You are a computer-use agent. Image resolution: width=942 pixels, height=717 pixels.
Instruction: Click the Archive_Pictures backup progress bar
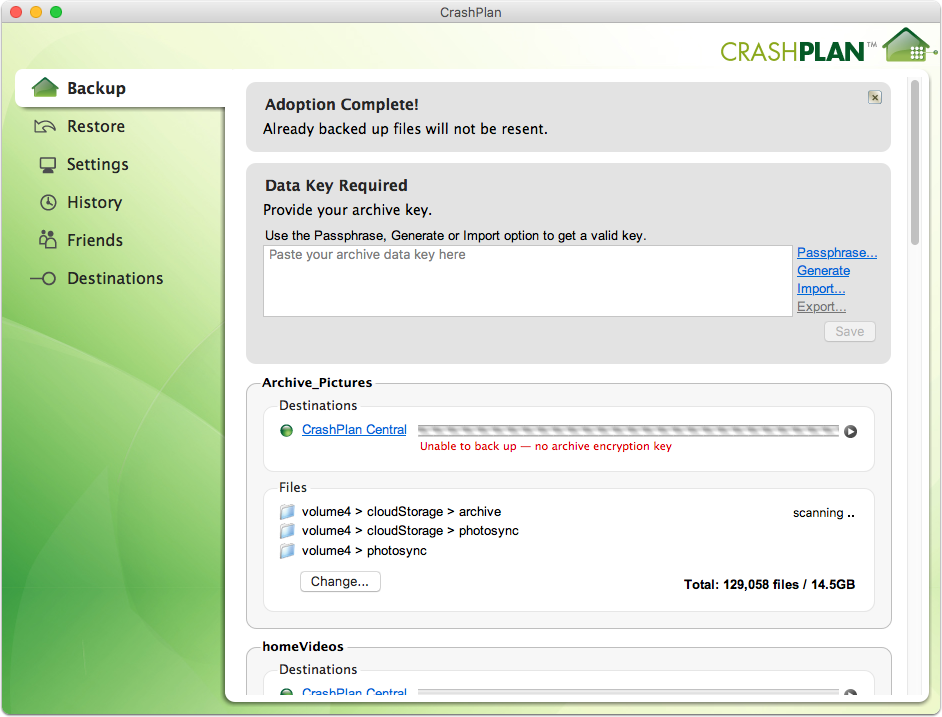628,430
